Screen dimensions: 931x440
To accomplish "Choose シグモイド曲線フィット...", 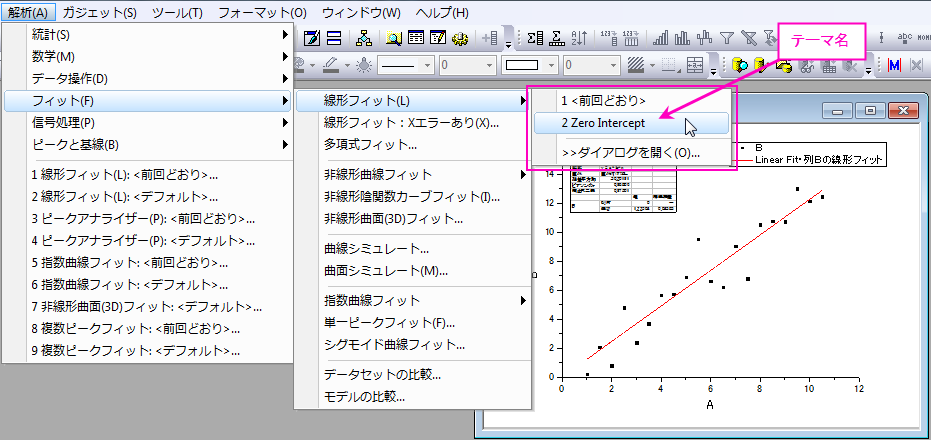I will pos(394,344).
